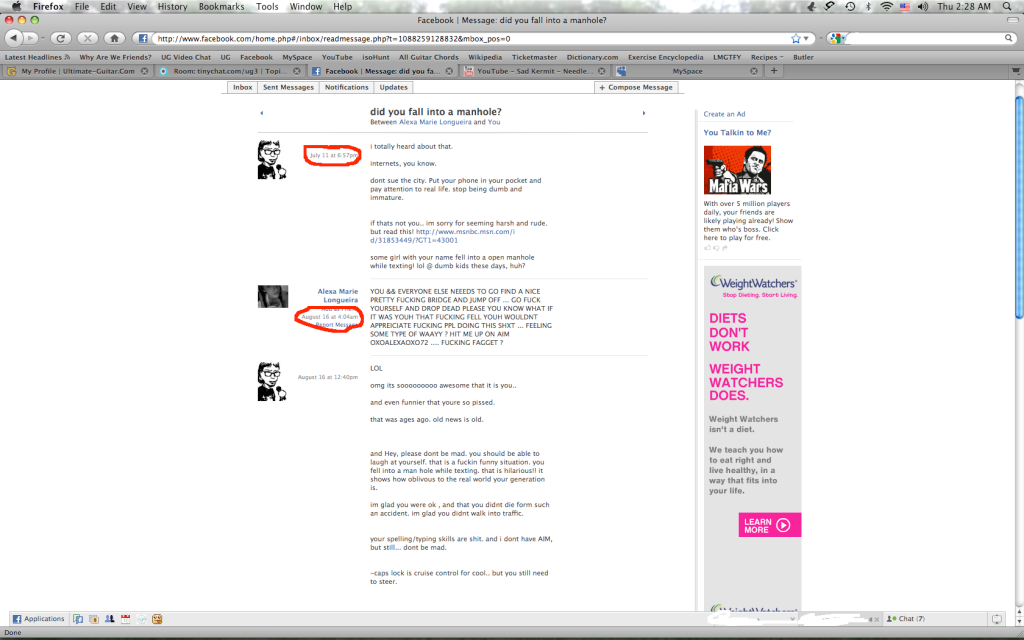Open the History menu
Image resolution: width=1024 pixels, height=640 pixels.
click(x=172, y=7)
